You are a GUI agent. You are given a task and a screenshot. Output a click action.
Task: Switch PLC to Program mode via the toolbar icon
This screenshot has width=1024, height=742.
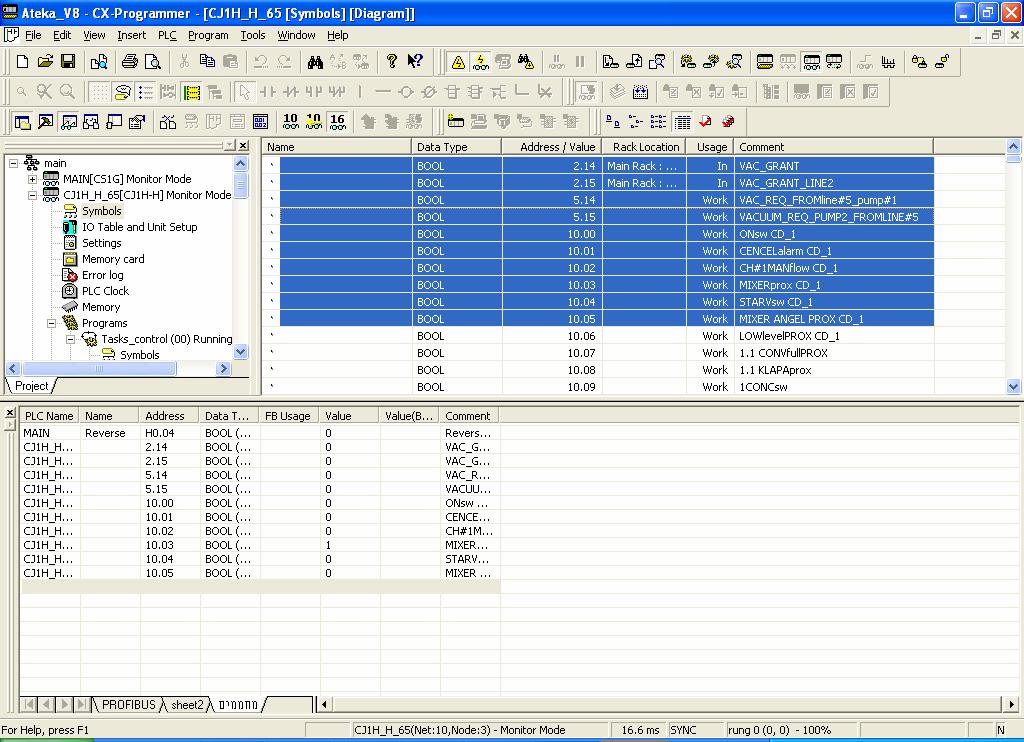tap(765, 62)
